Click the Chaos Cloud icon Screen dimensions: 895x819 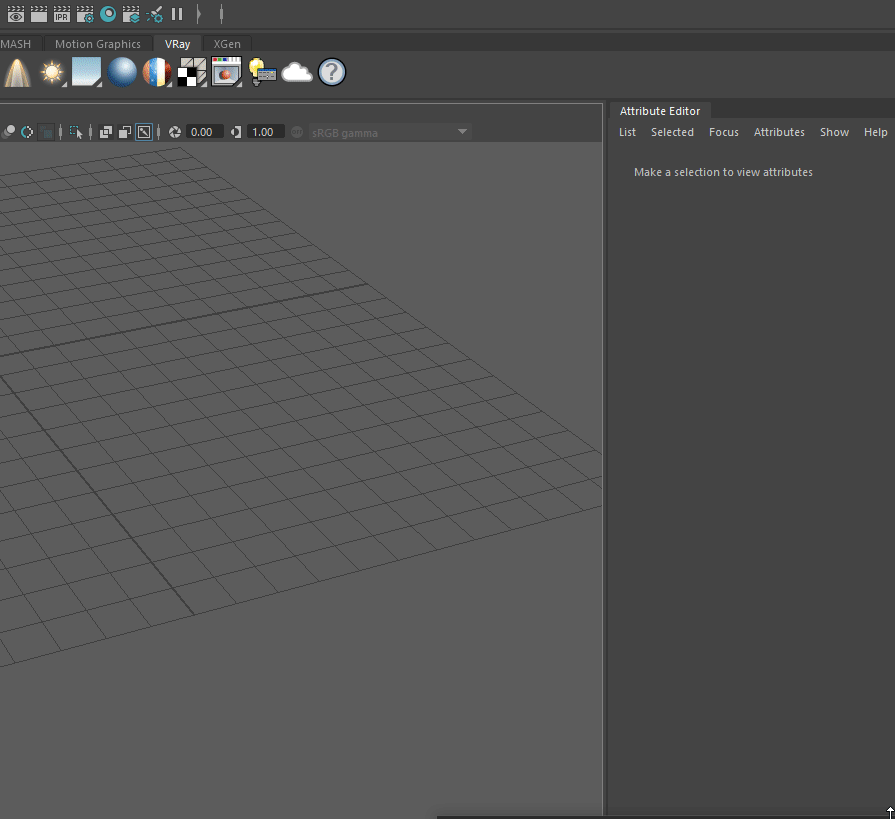point(297,72)
